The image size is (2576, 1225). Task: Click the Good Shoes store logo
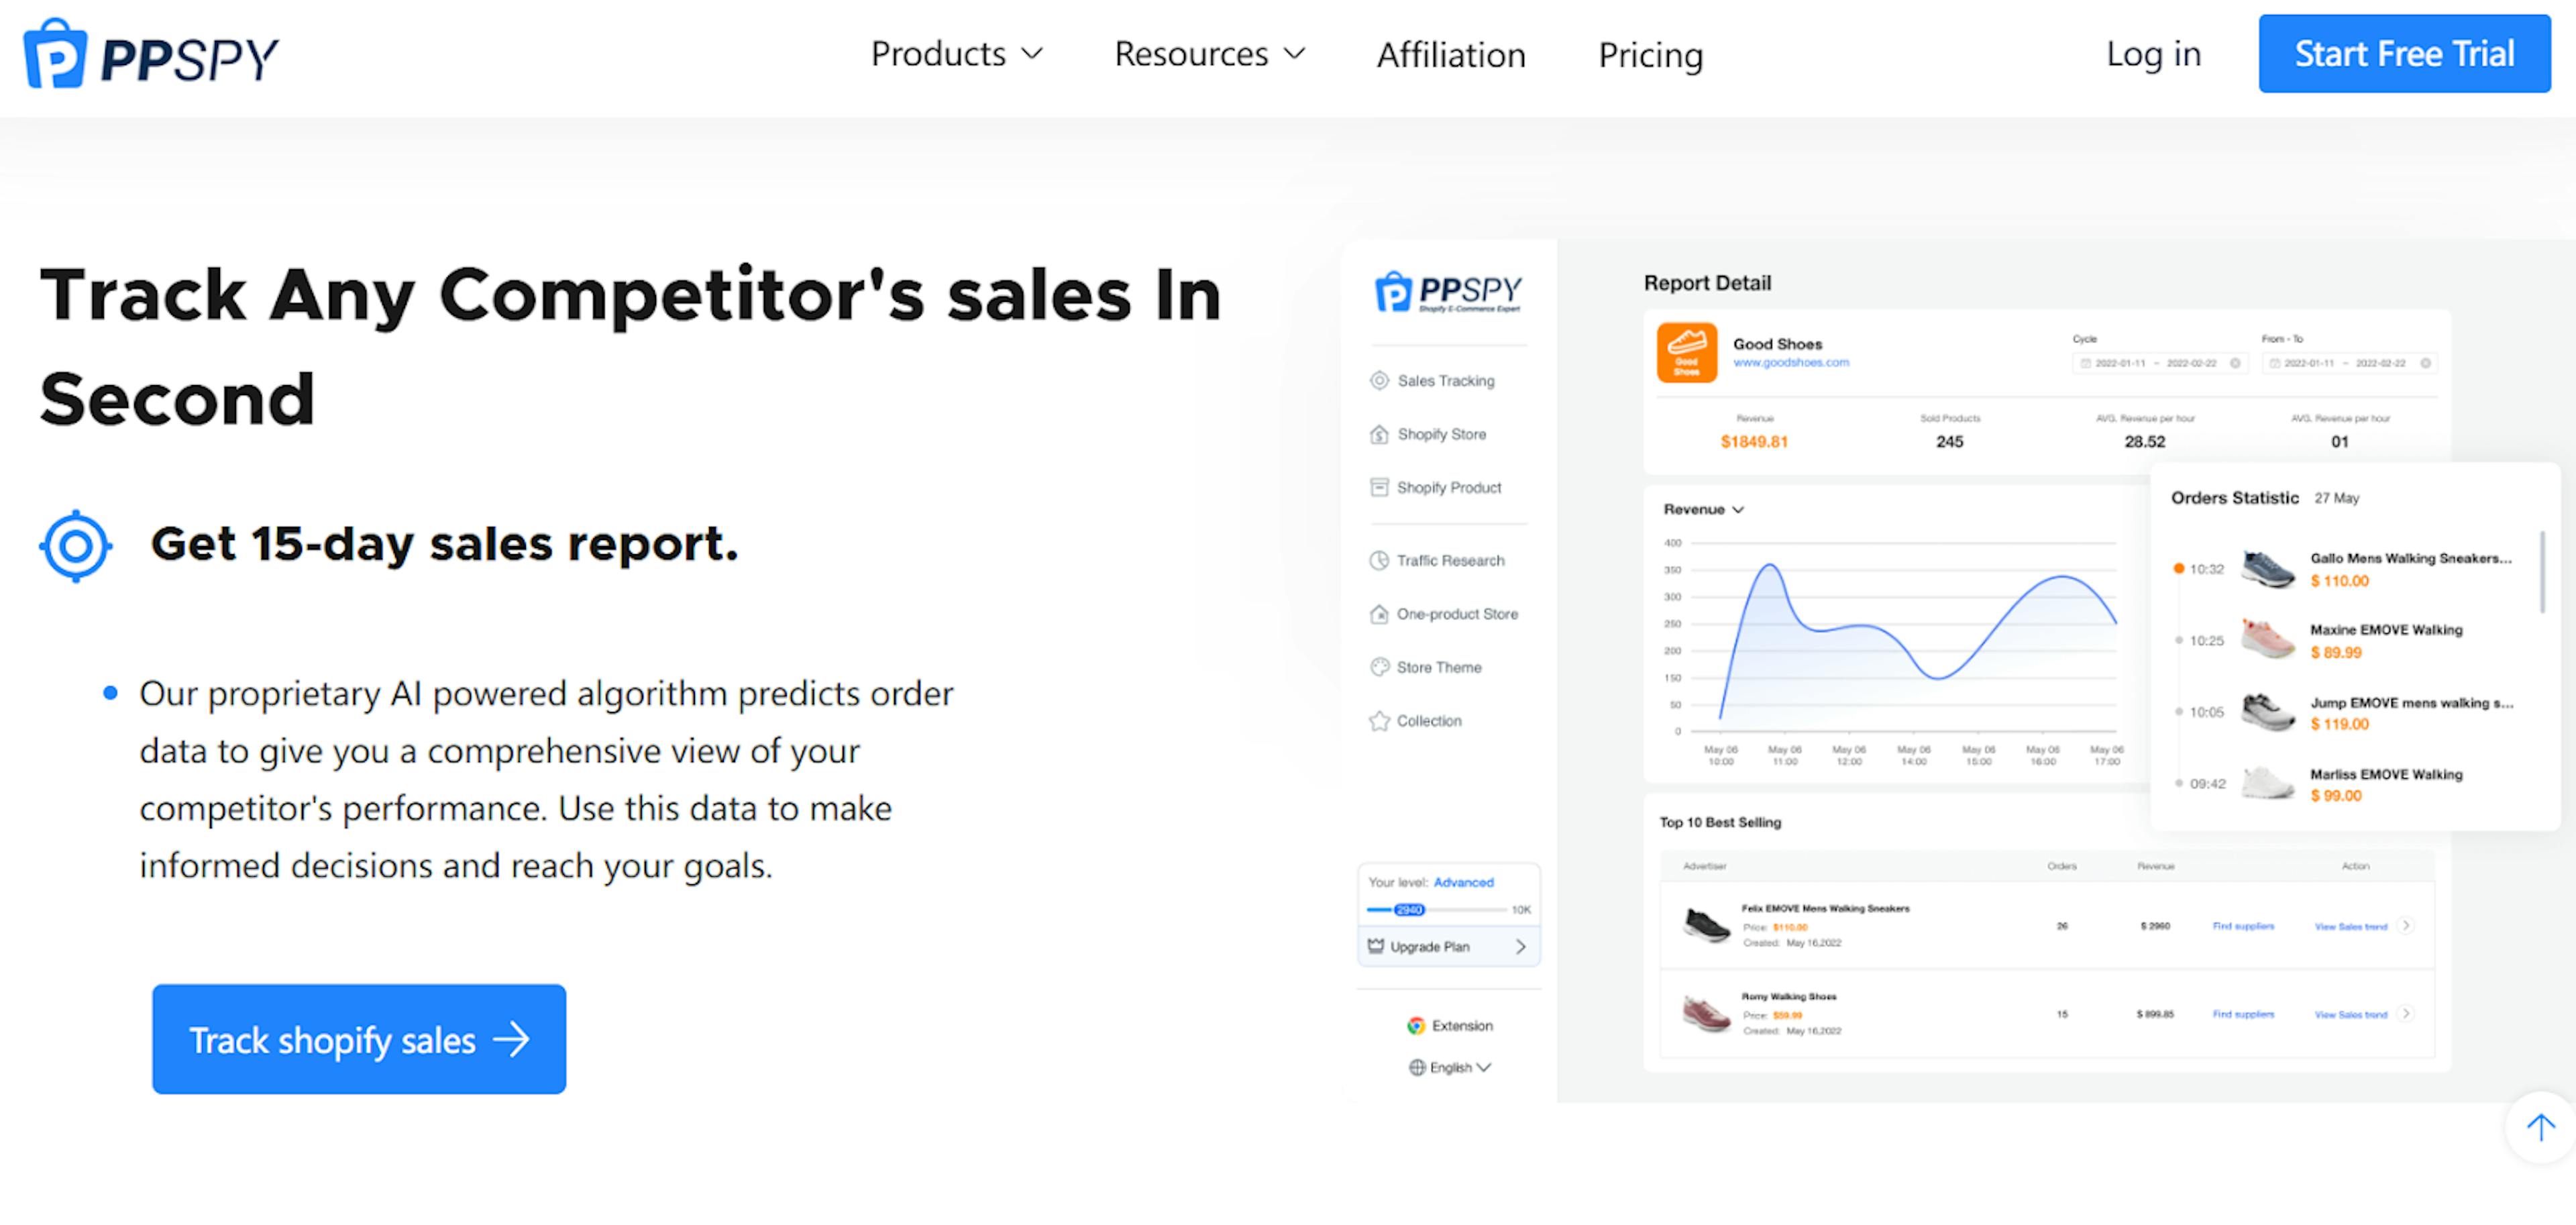[x=1687, y=352]
